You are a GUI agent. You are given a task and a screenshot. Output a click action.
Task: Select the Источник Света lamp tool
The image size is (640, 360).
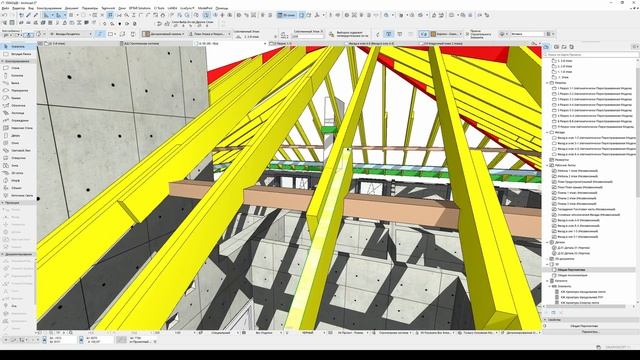click(x=18, y=196)
